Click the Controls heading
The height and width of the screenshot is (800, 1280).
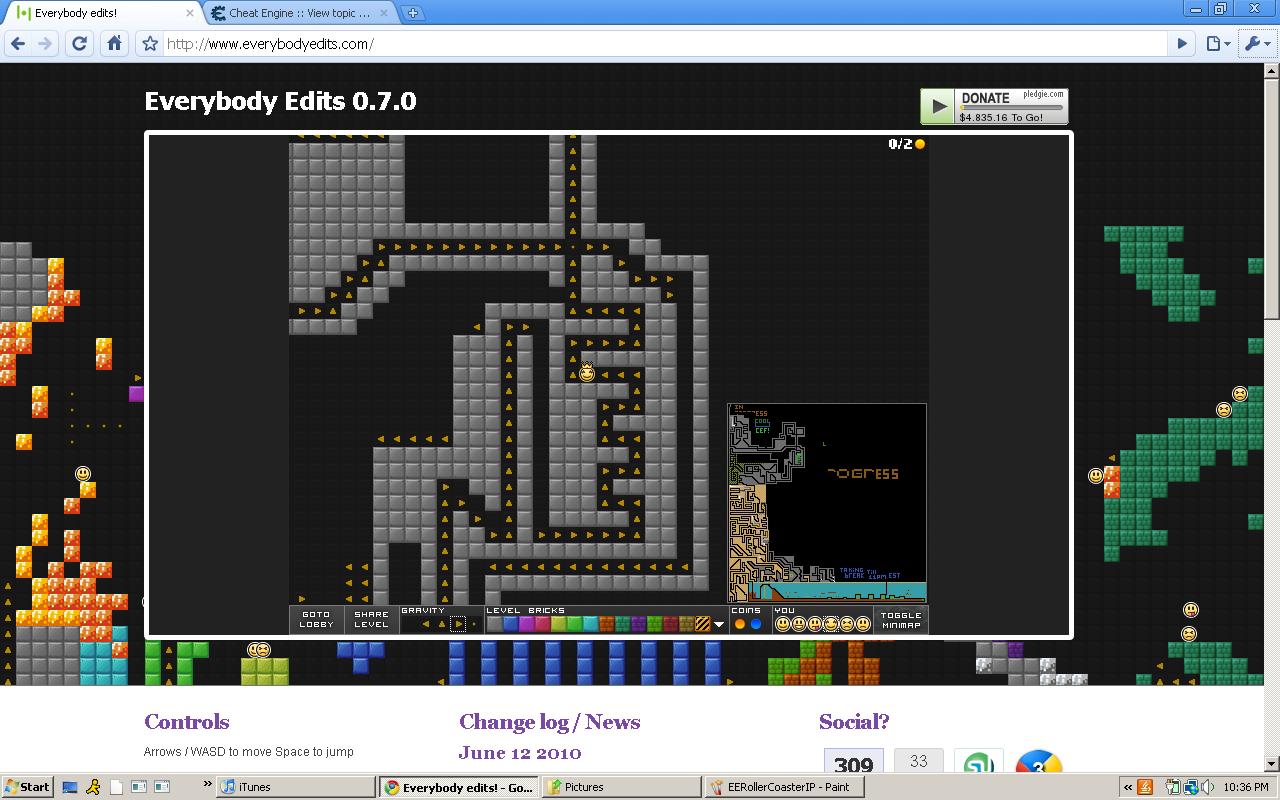187,722
